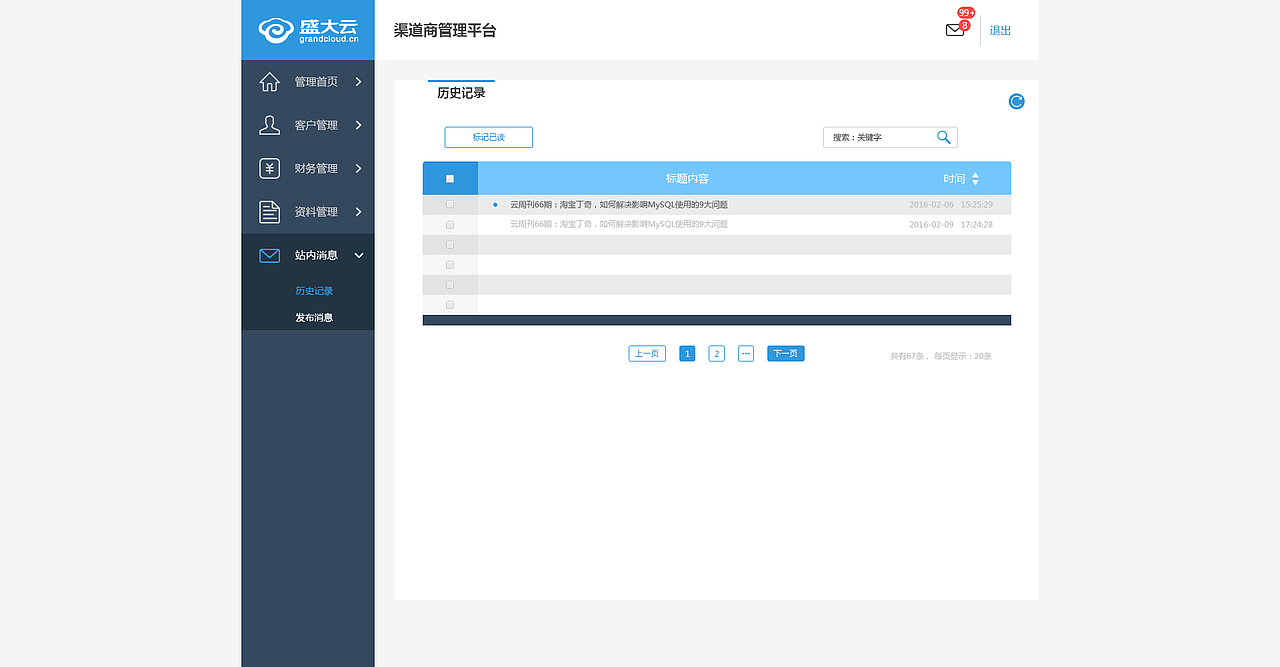The width and height of the screenshot is (1280, 667).
Task: Click the house icon beside 管理首页
Action: tap(269, 82)
